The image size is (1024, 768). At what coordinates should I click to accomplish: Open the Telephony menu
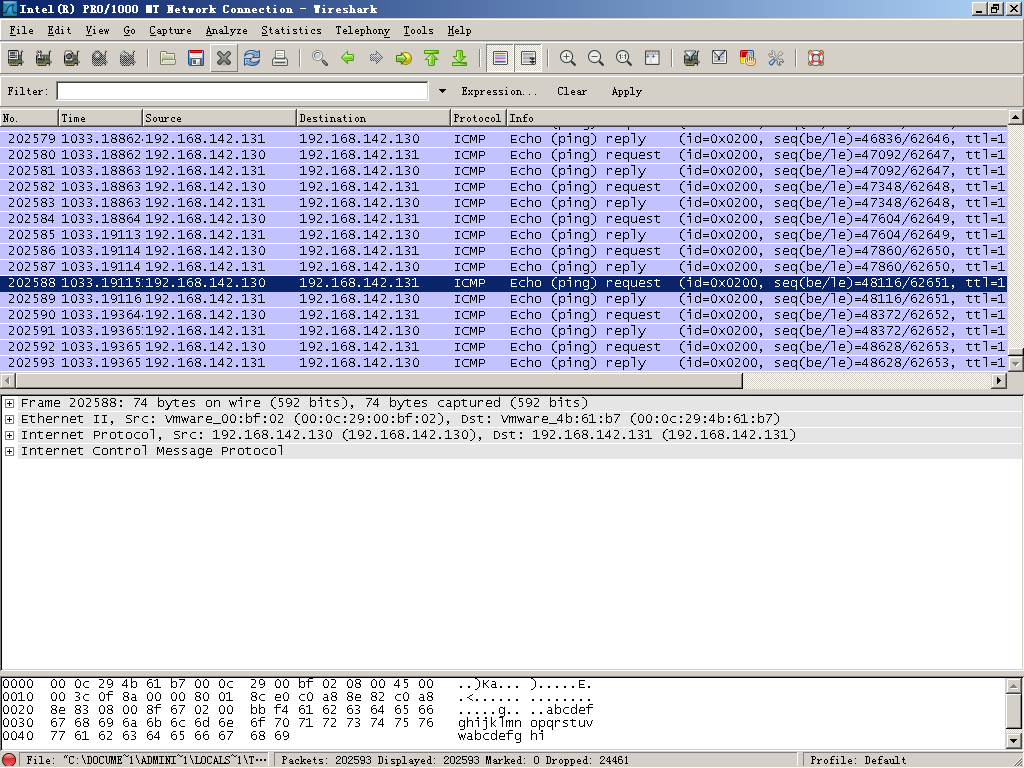click(362, 31)
